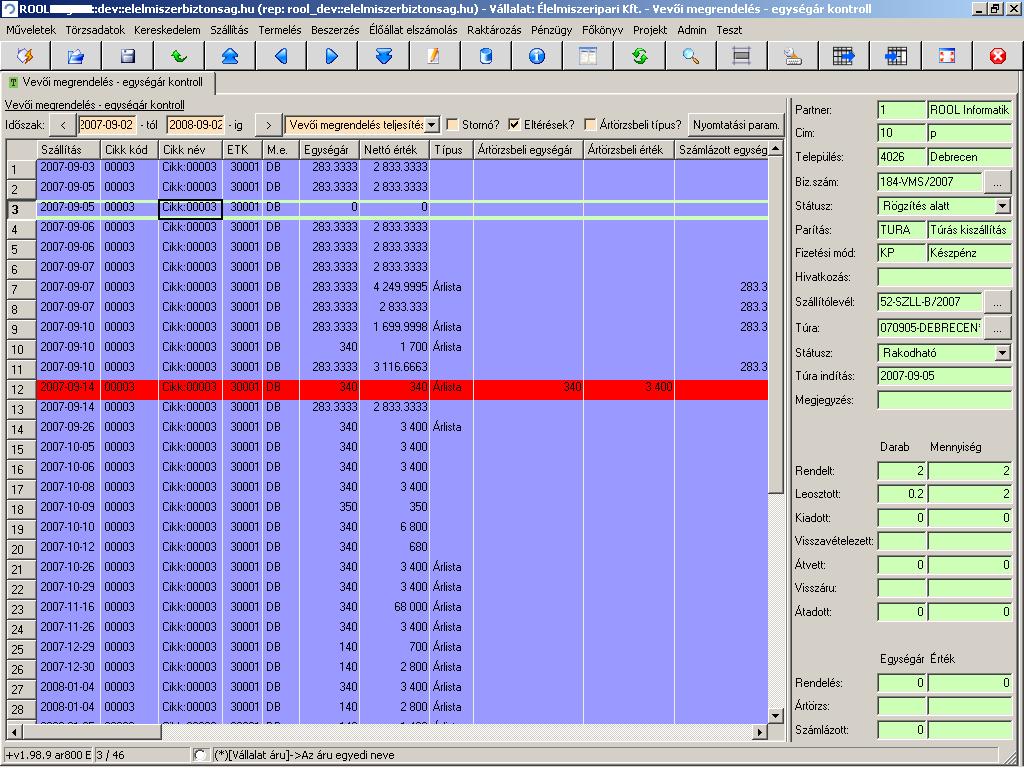Open the Kereskedelem menu
The width and height of the screenshot is (1024, 768).
point(167,30)
